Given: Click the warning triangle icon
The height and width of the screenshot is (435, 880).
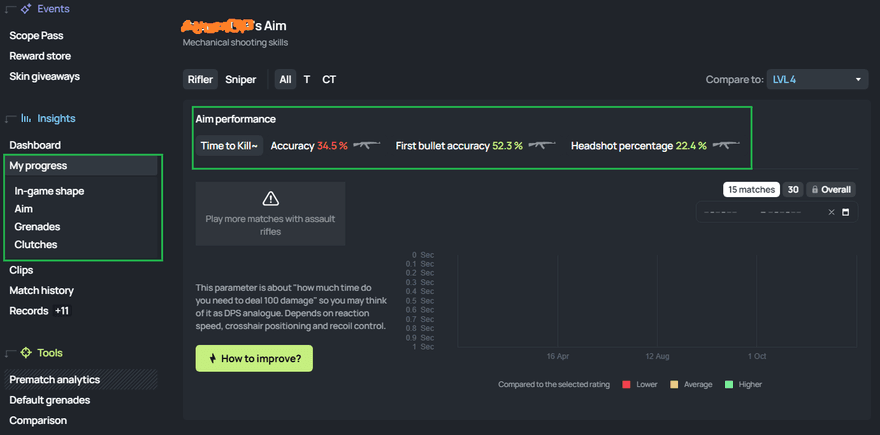Looking at the screenshot, I should coord(270,198).
